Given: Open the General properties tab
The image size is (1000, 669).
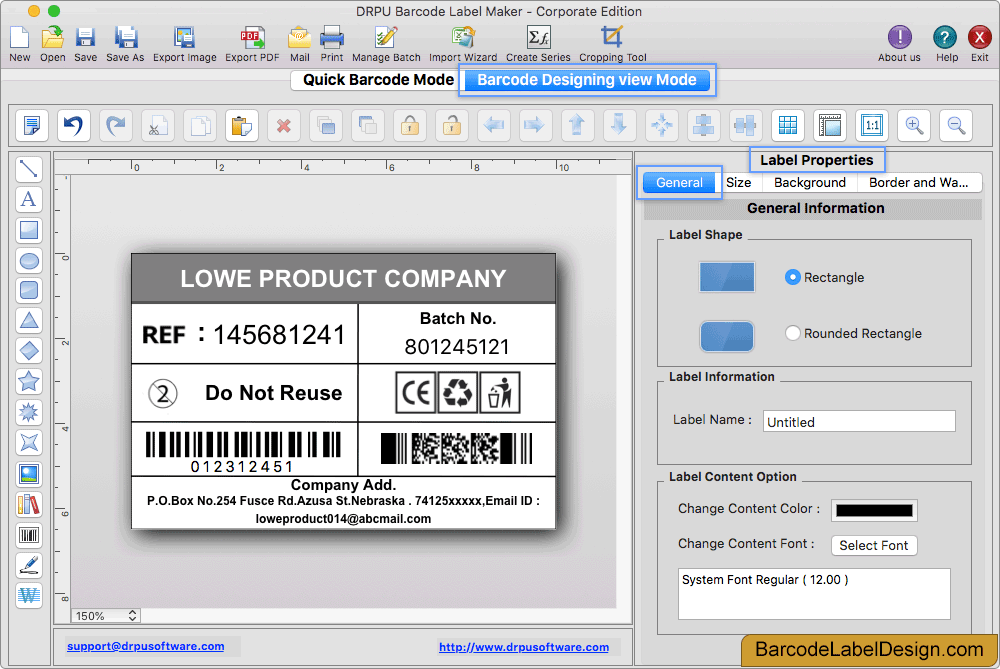Looking at the screenshot, I should [x=679, y=182].
